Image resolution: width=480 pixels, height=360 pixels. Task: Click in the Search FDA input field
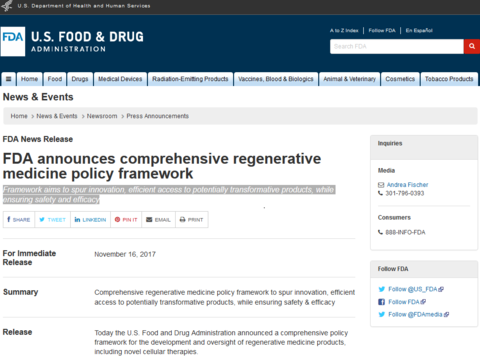click(397, 46)
